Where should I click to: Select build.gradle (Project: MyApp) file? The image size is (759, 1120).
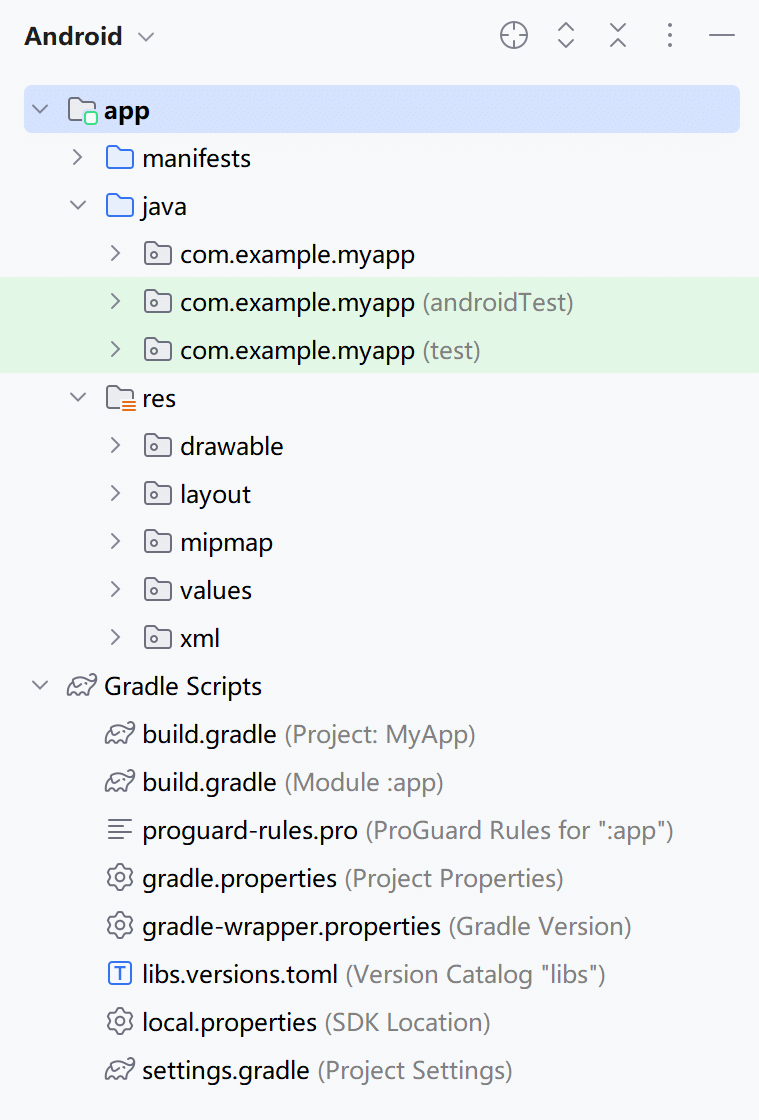point(210,735)
